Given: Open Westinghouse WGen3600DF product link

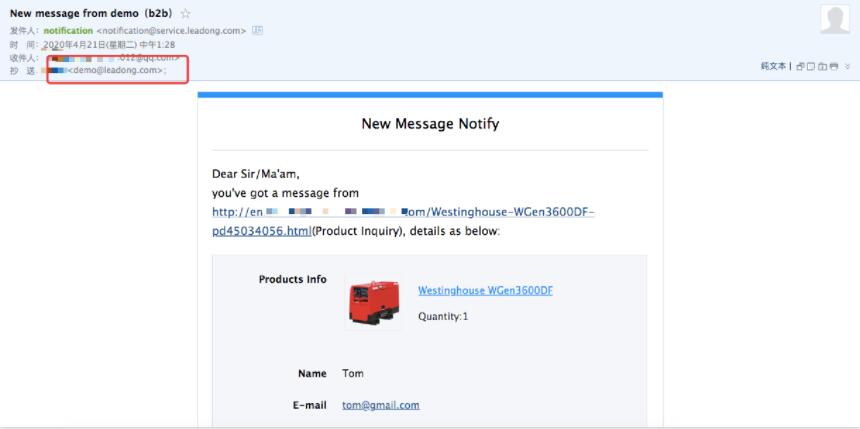Looking at the screenshot, I should click(x=485, y=291).
